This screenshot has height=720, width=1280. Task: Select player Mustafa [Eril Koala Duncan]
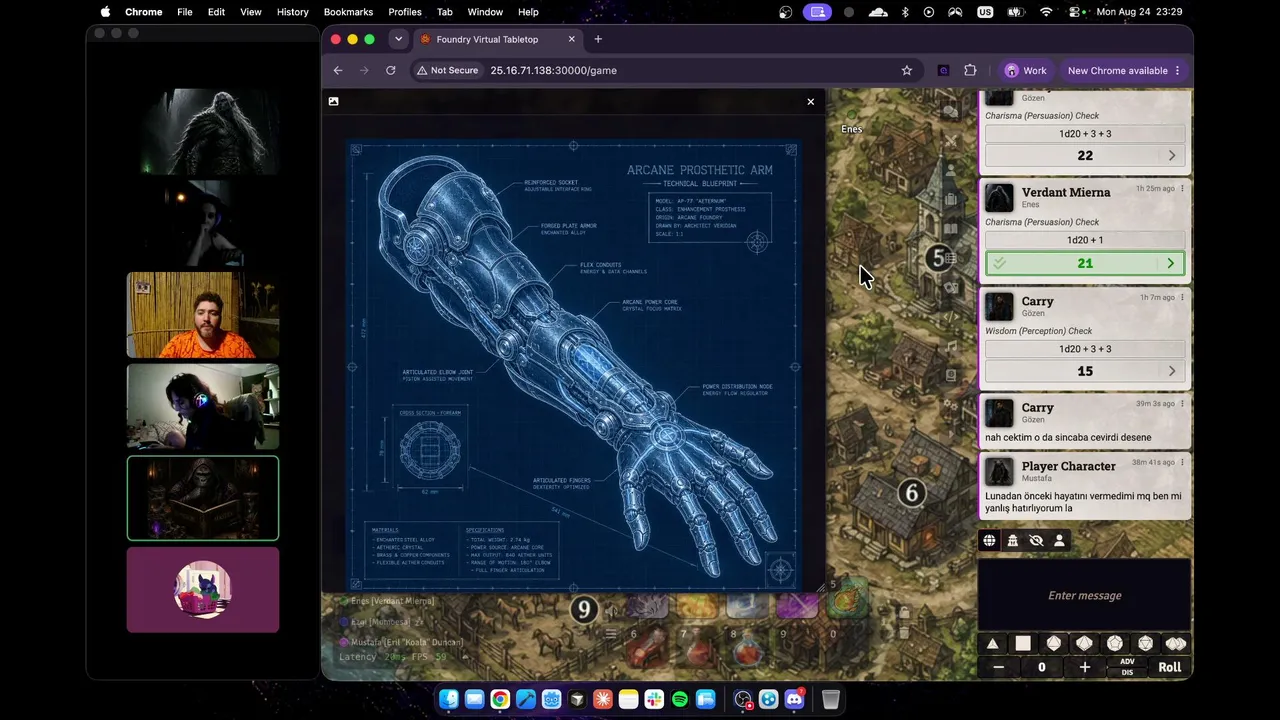coord(401,642)
